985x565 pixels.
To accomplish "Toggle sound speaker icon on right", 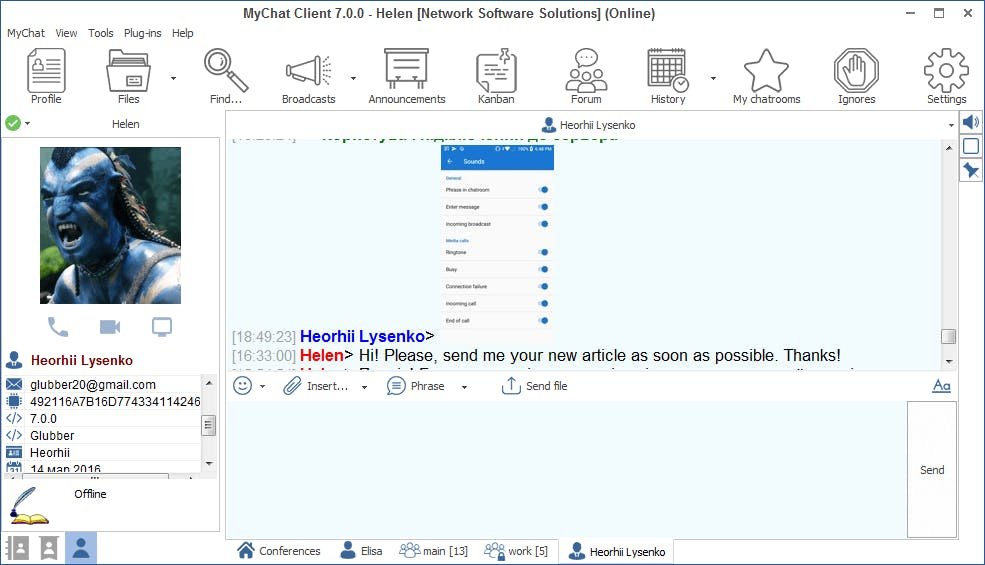I will point(971,122).
